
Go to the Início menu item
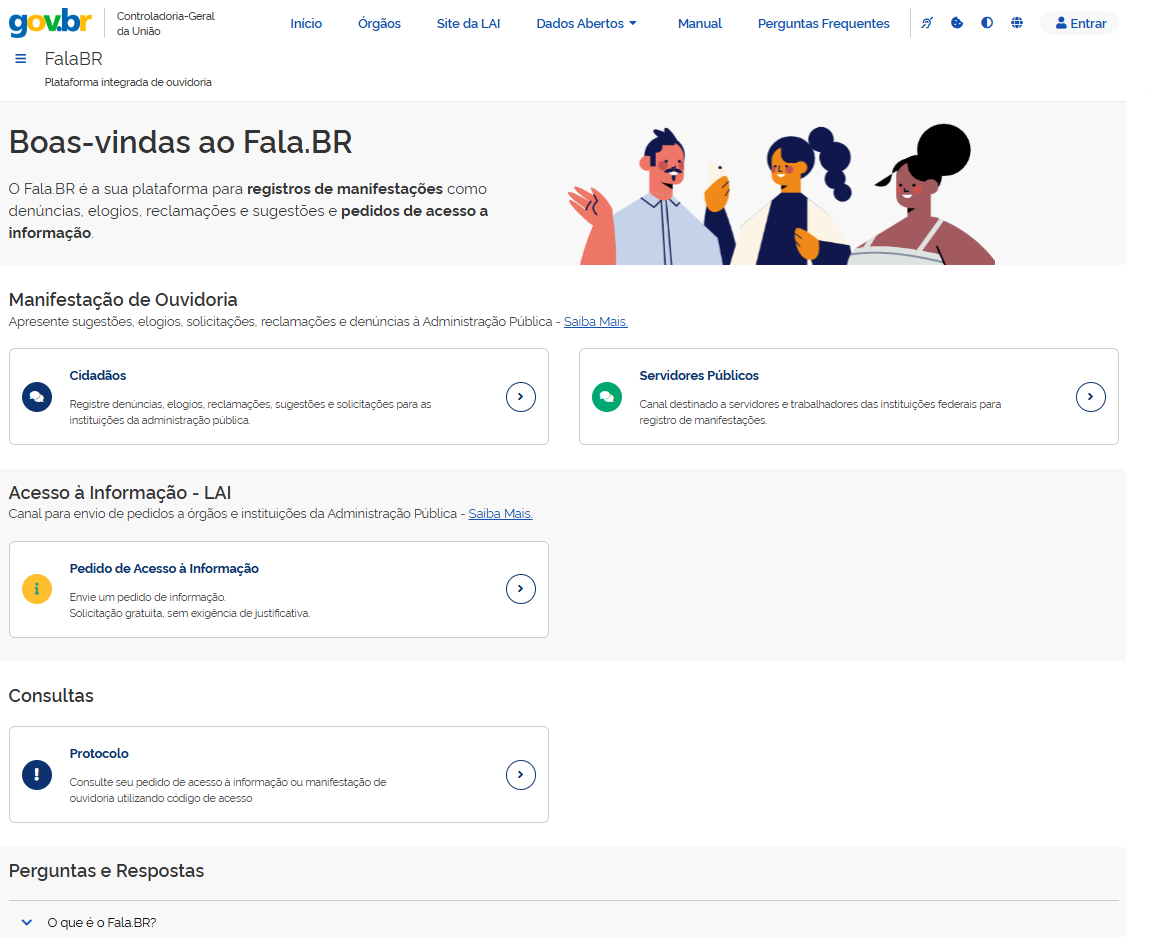306,23
